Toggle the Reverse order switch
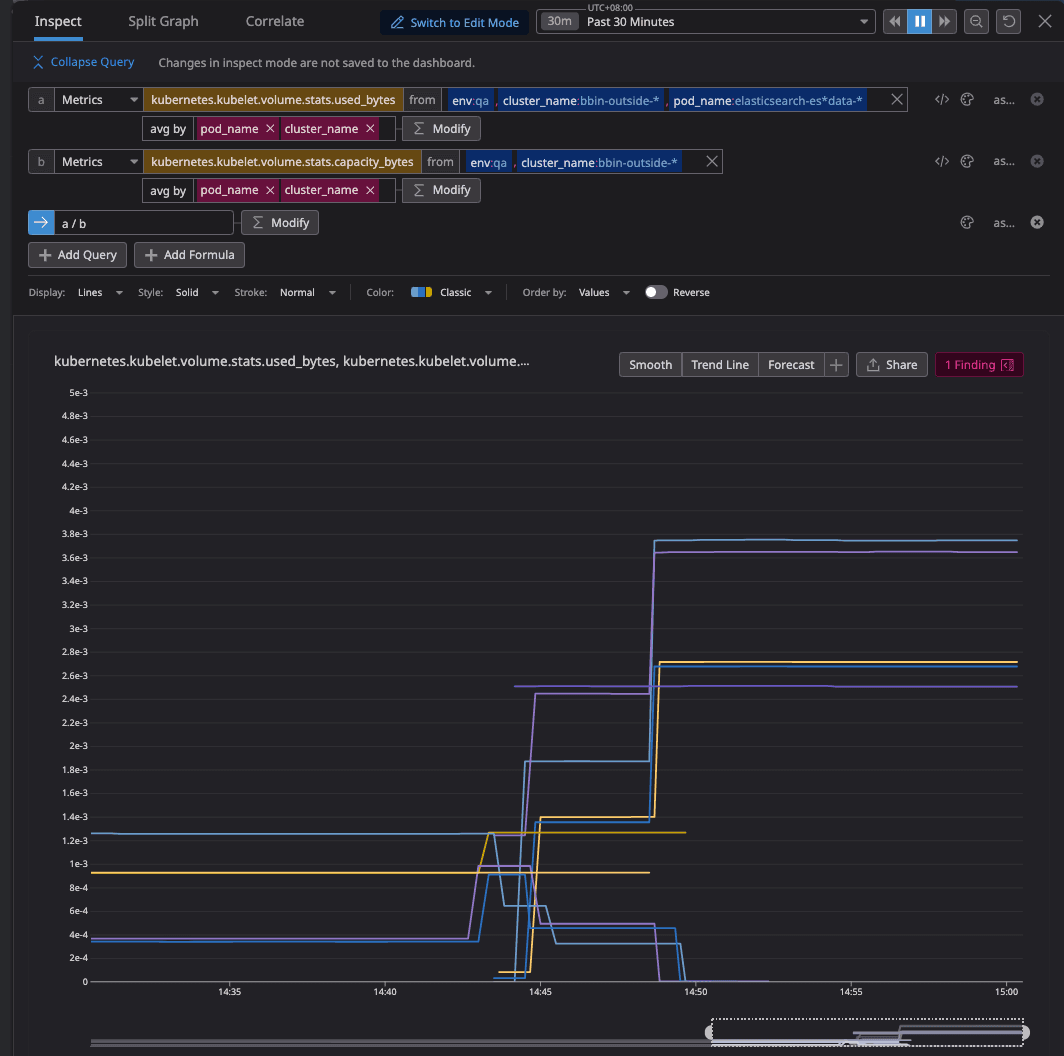 [656, 293]
